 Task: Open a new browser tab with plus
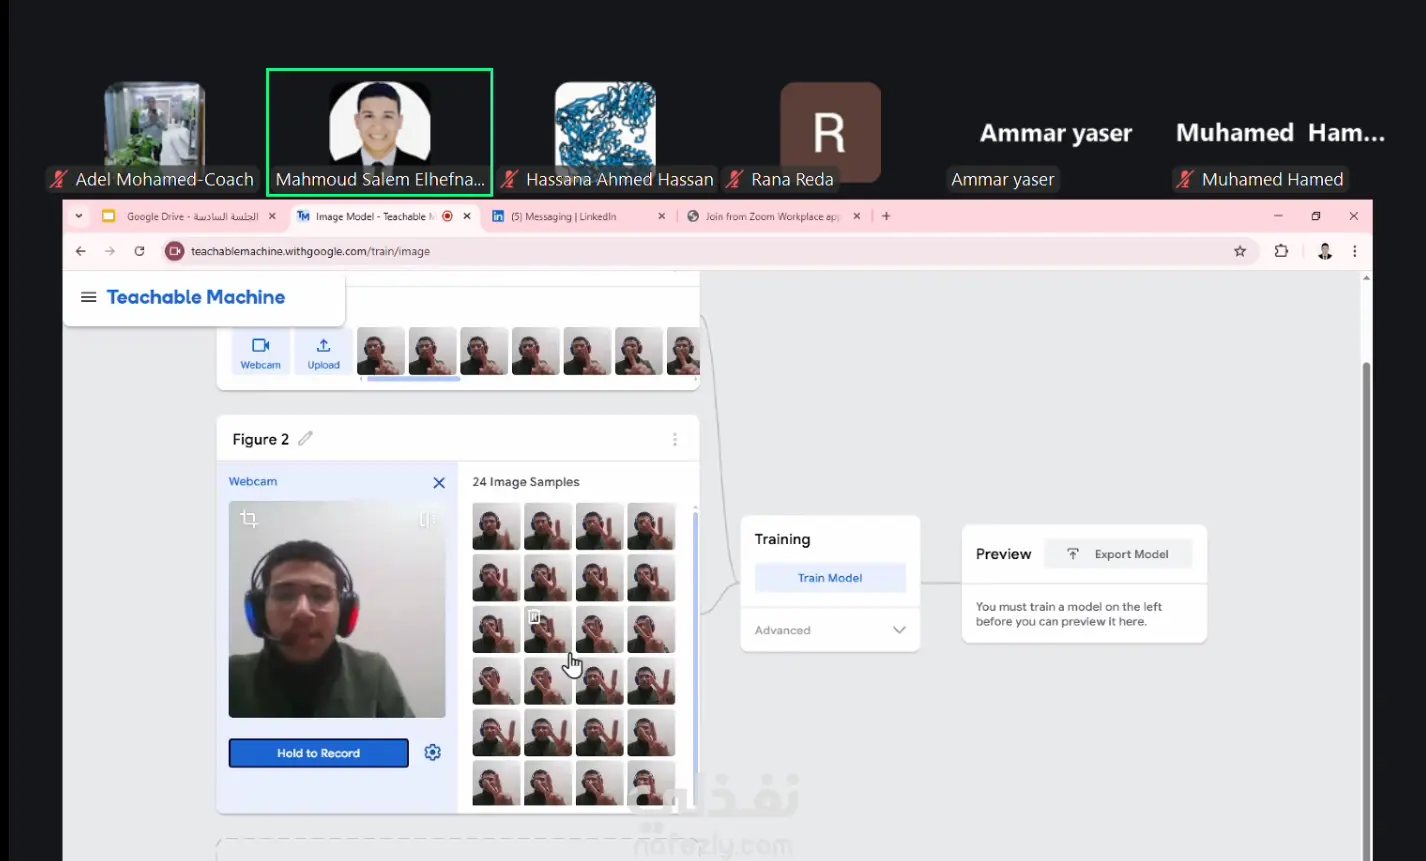click(886, 216)
